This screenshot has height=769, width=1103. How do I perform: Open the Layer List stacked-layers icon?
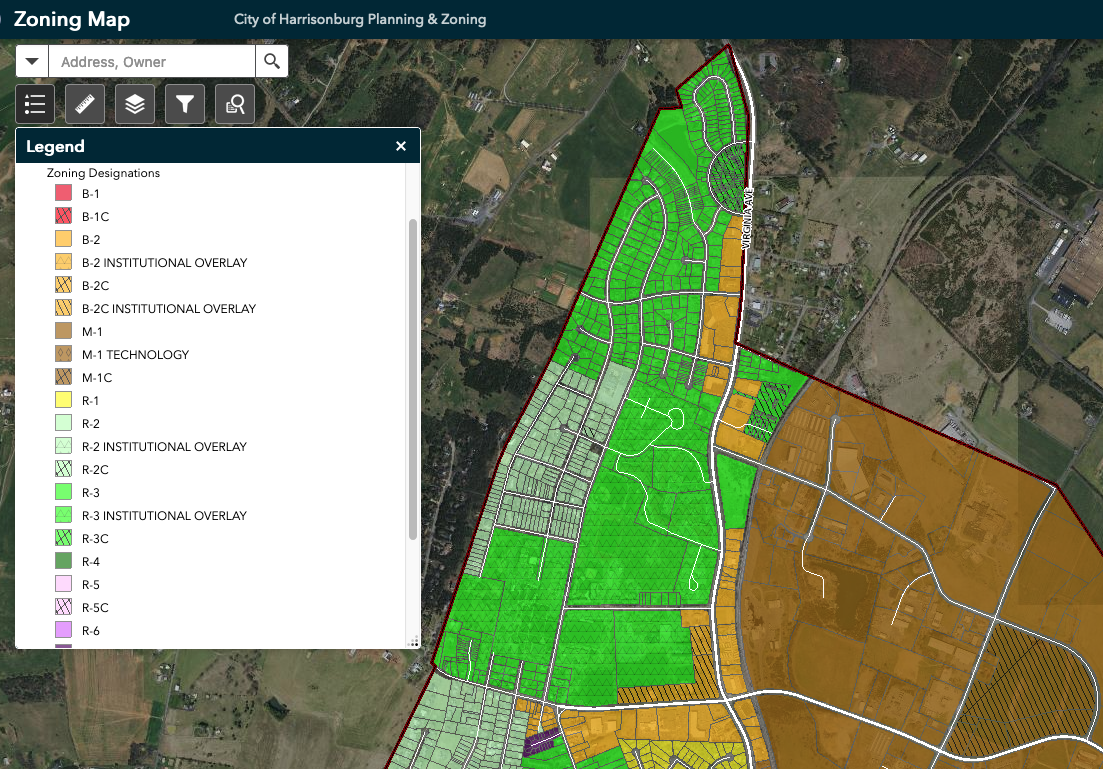point(135,104)
